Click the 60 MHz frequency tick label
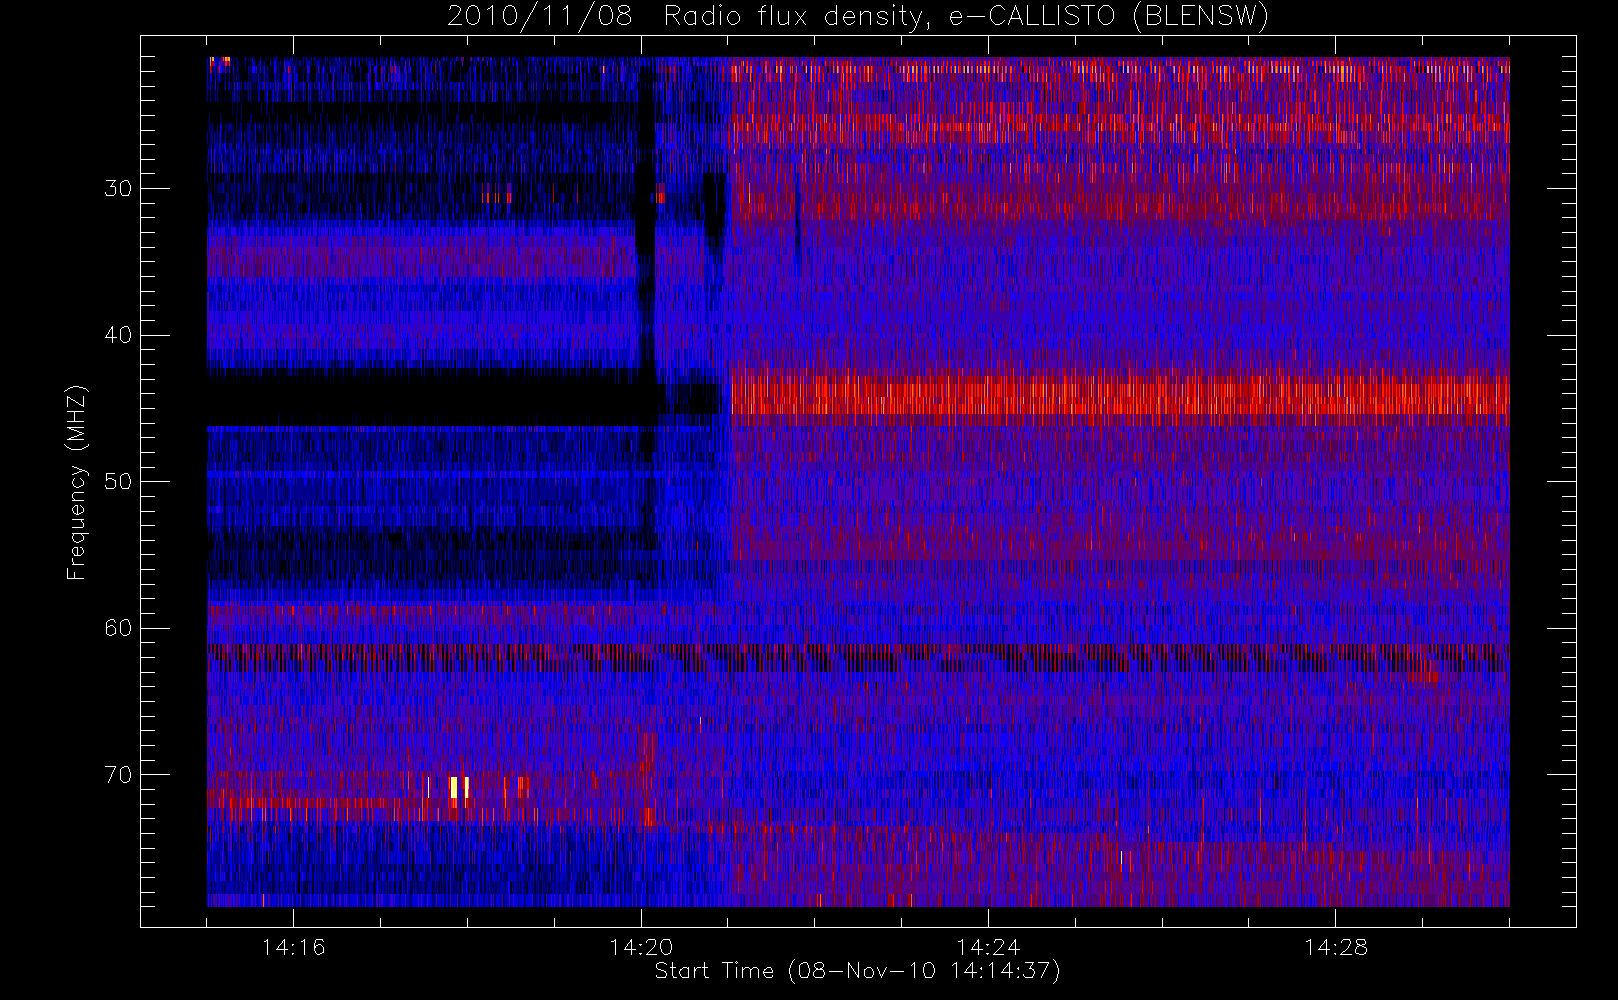1618x1000 pixels. coord(118,628)
